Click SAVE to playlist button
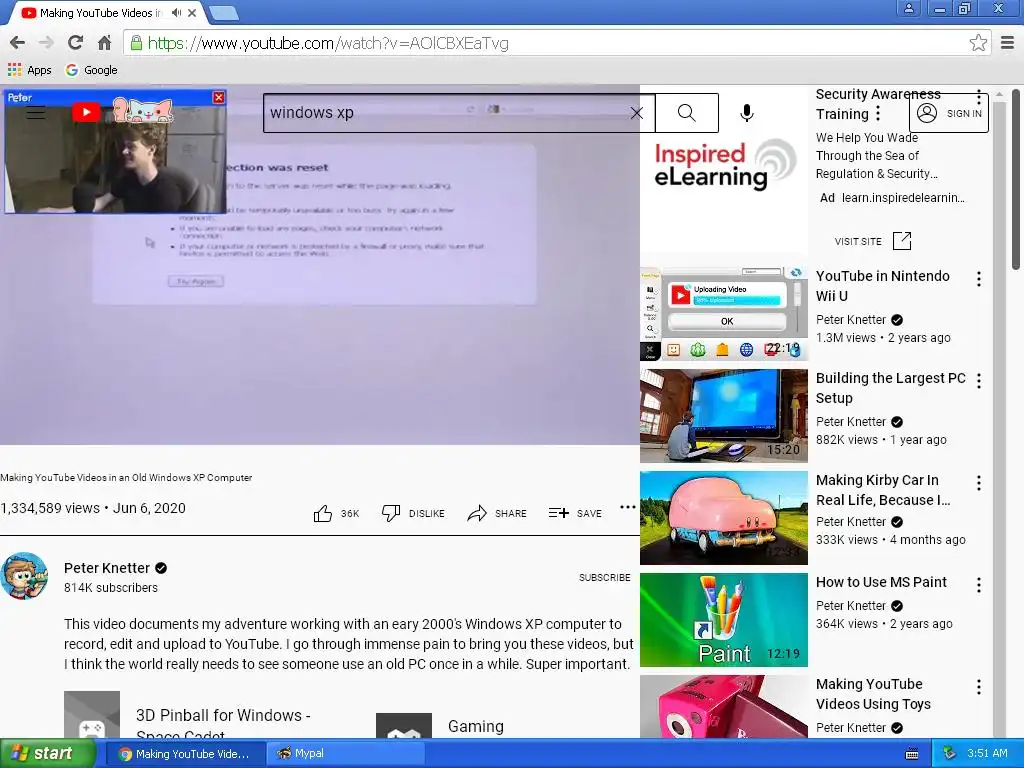This screenshot has height=768, width=1024. tap(575, 513)
